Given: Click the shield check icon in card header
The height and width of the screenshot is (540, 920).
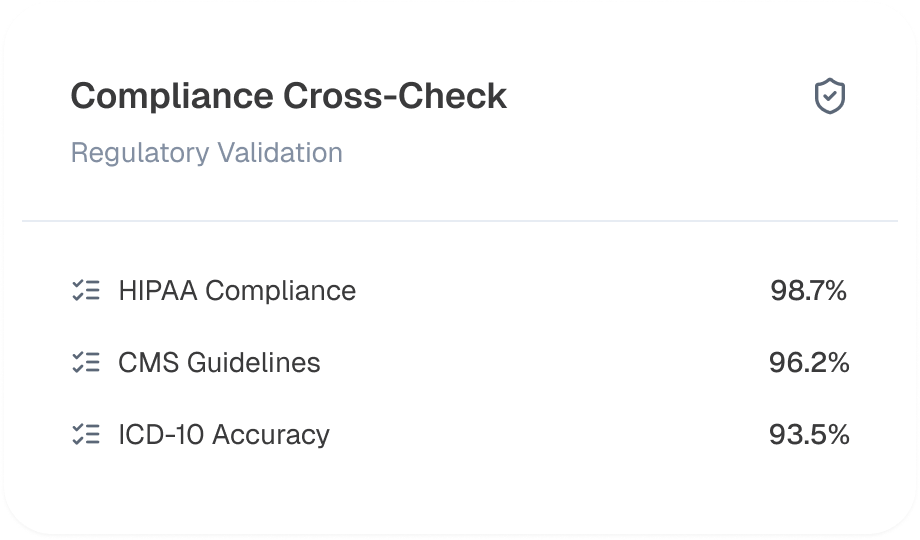Looking at the screenshot, I should click(x=830, y=97).
